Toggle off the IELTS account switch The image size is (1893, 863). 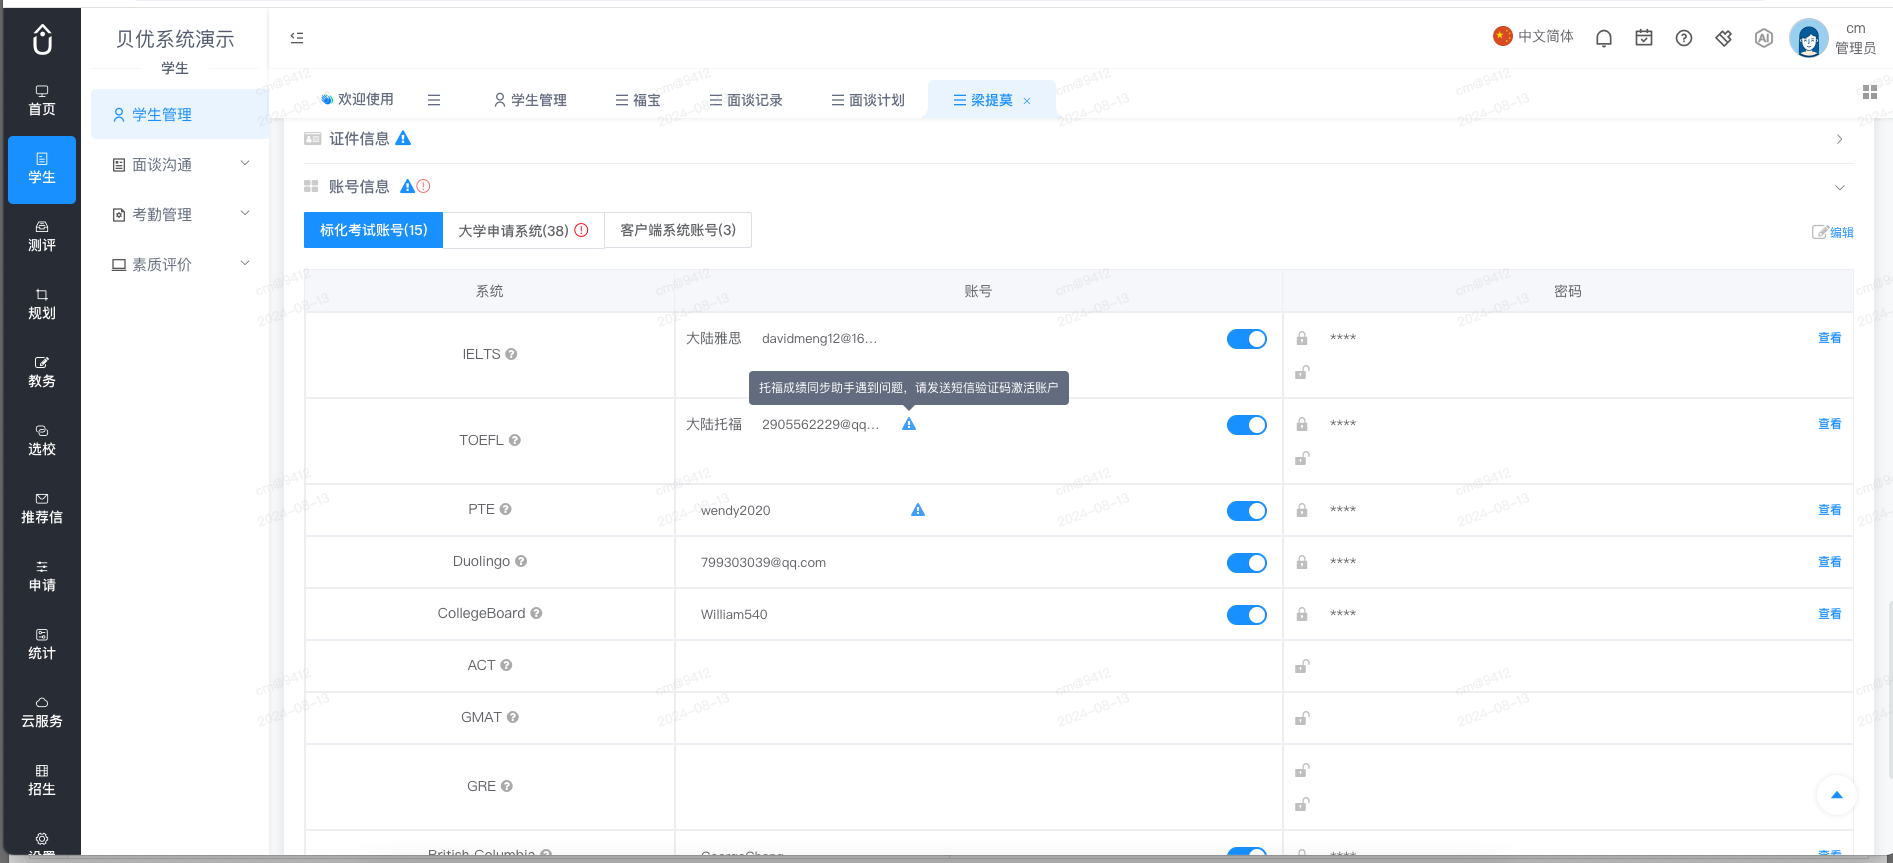point(1247,339)
